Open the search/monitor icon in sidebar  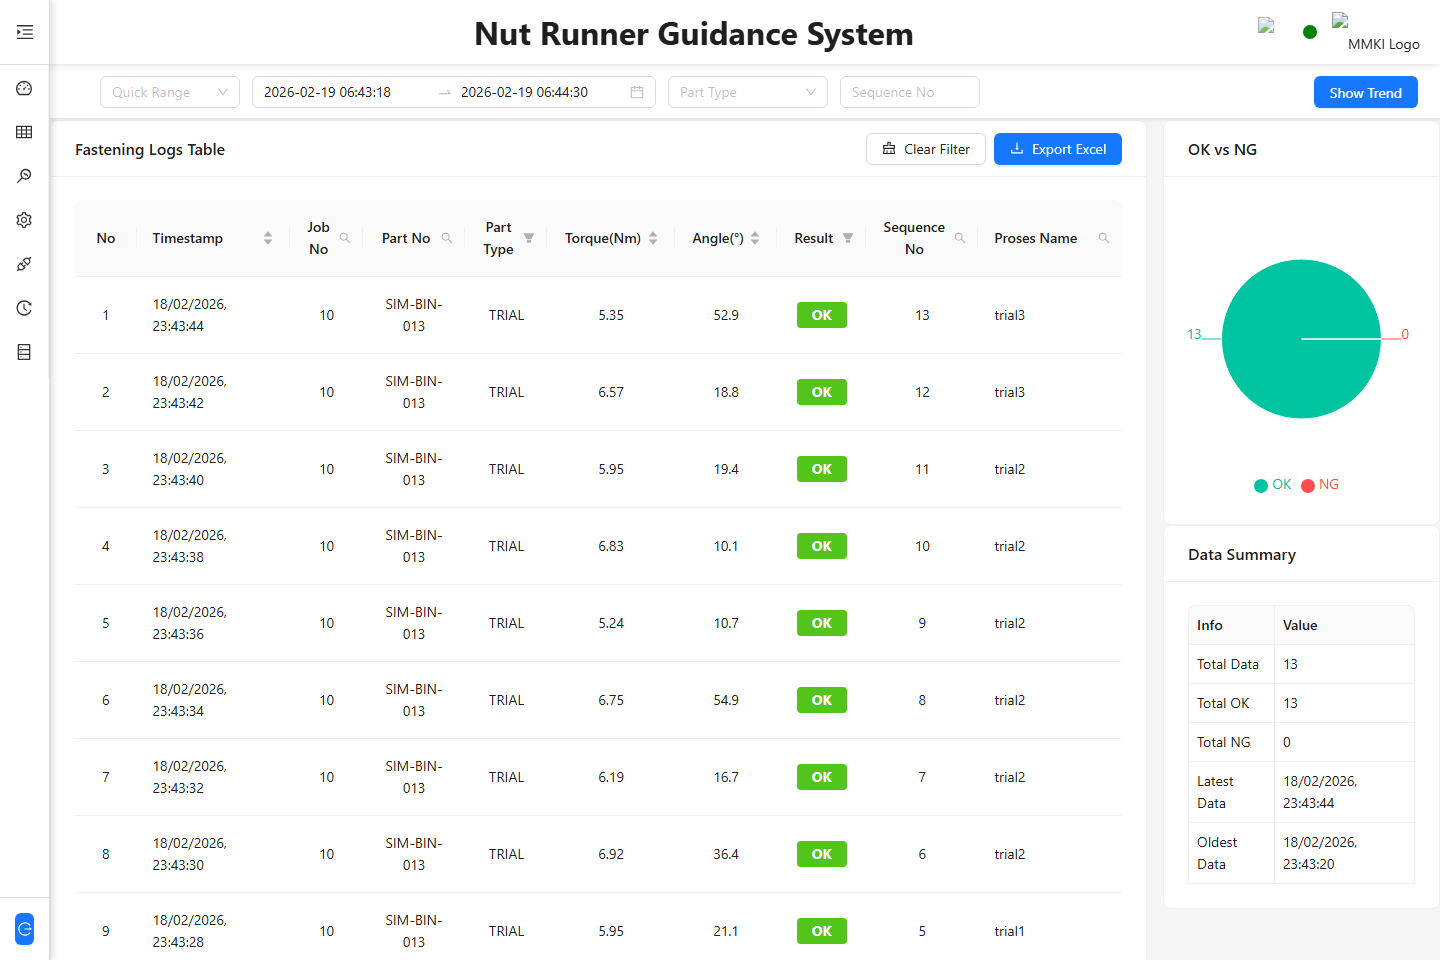click(25, 176)
